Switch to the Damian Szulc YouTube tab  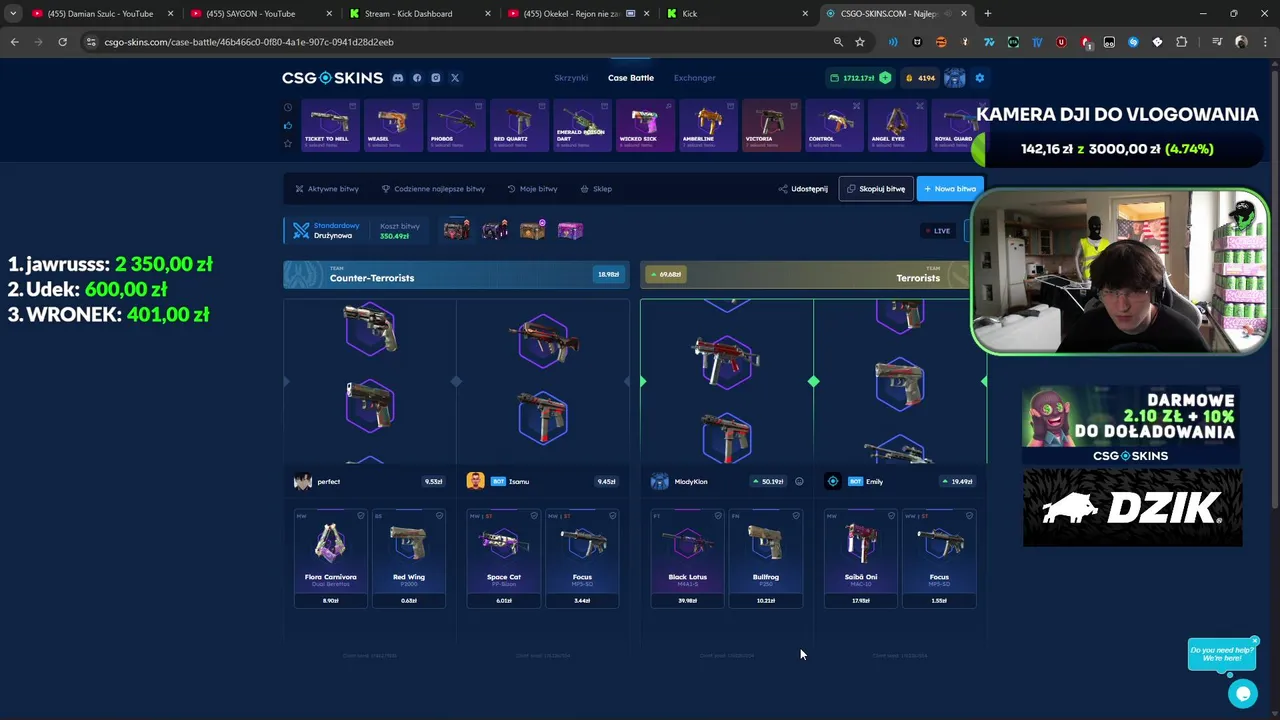(x=100, y=14)
